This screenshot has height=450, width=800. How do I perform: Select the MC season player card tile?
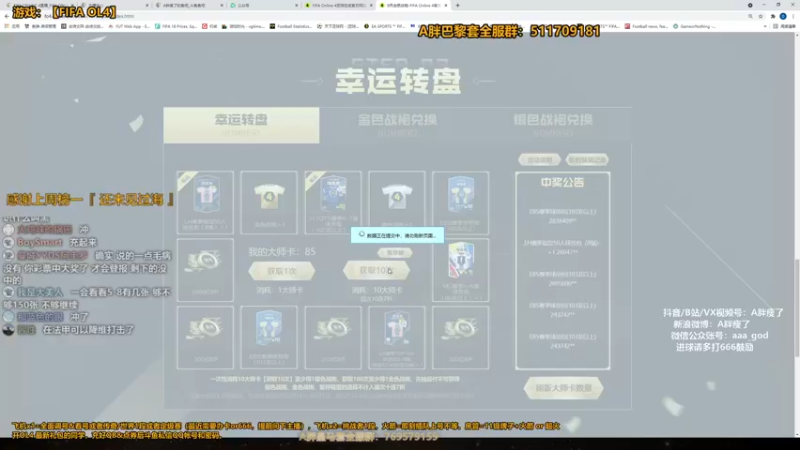pos(461,270)
